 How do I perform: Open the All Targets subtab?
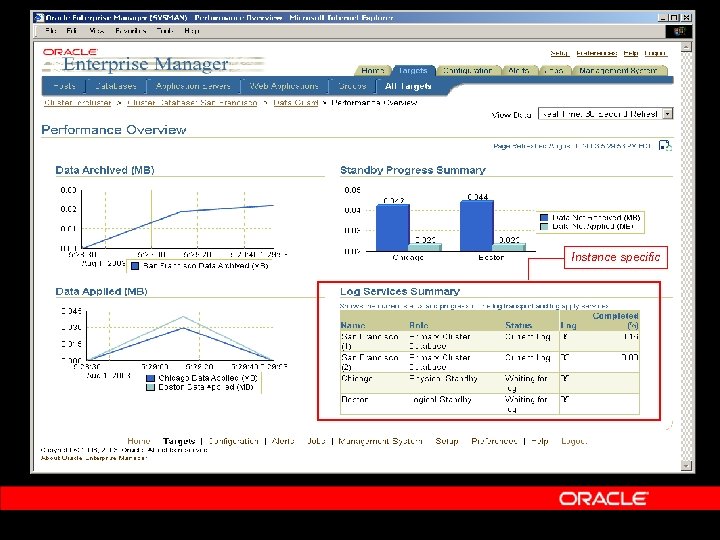coord(408,86)
